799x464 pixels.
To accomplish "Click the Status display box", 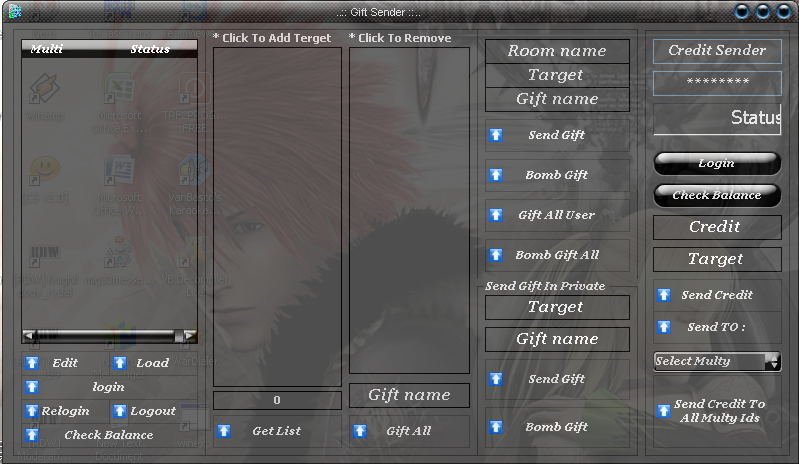I will [717, 119].
